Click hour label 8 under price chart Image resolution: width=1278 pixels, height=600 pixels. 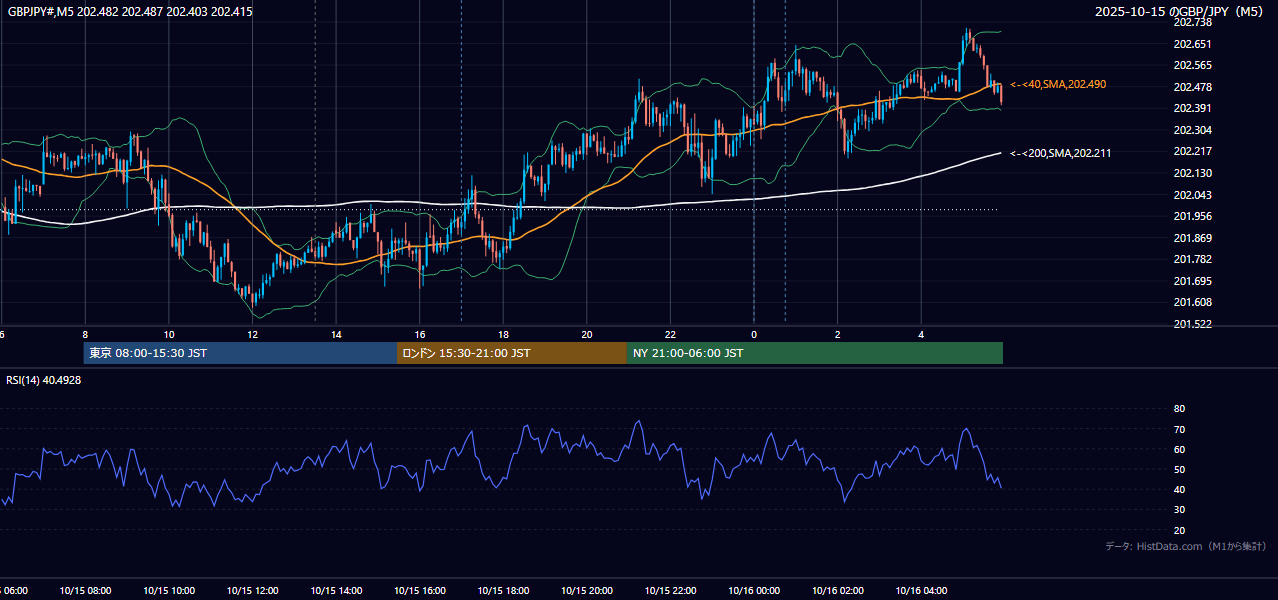pyautogui.click(x=85, y=335)
